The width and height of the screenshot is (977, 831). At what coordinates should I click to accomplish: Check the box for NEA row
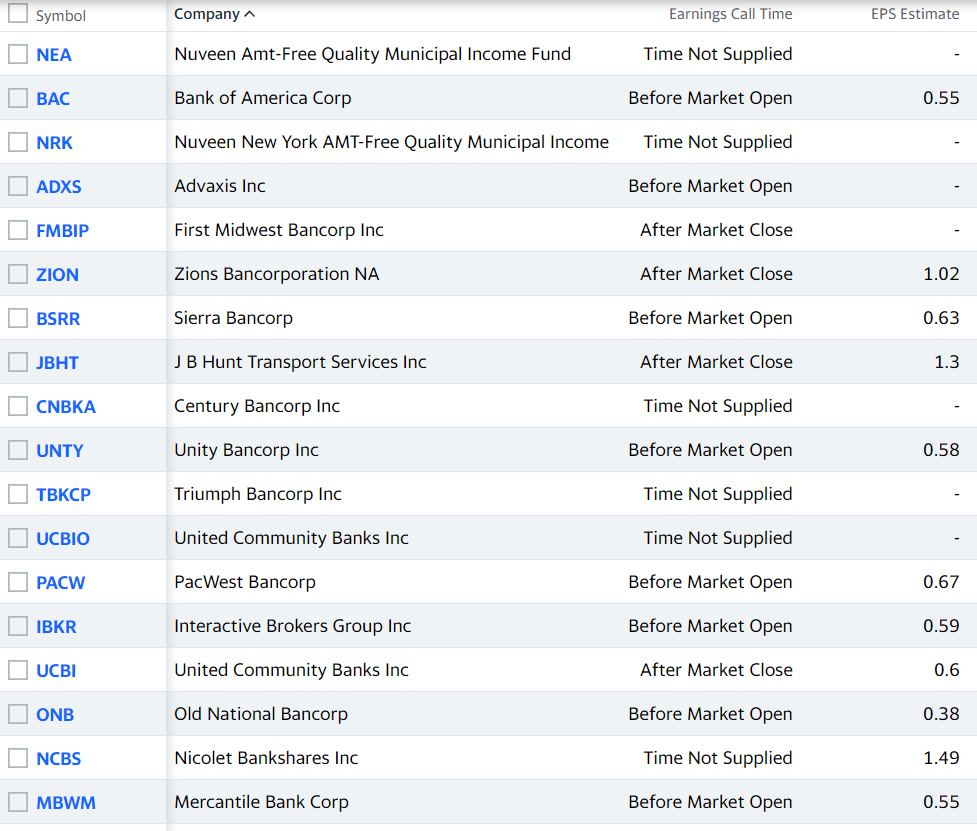[x=18, y=54]
